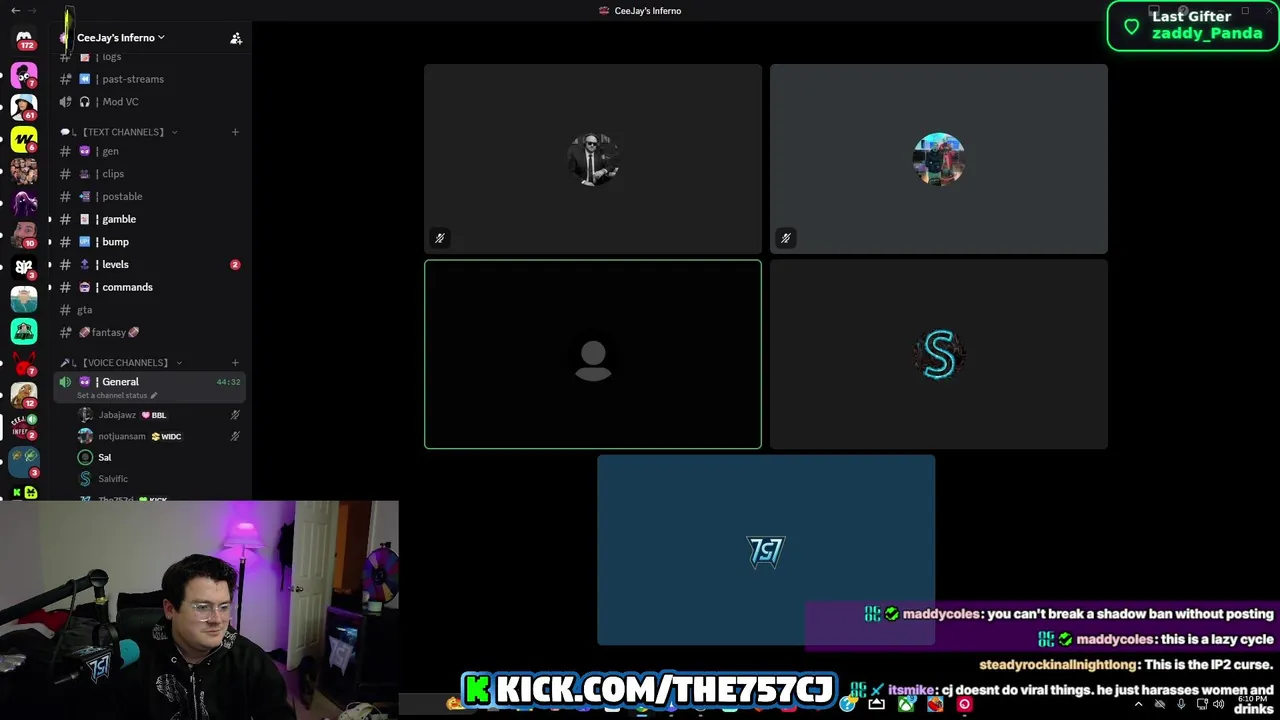1280x720 pixels.
Task: Show hidden system tray icons
Action: tap(1138, 704)
